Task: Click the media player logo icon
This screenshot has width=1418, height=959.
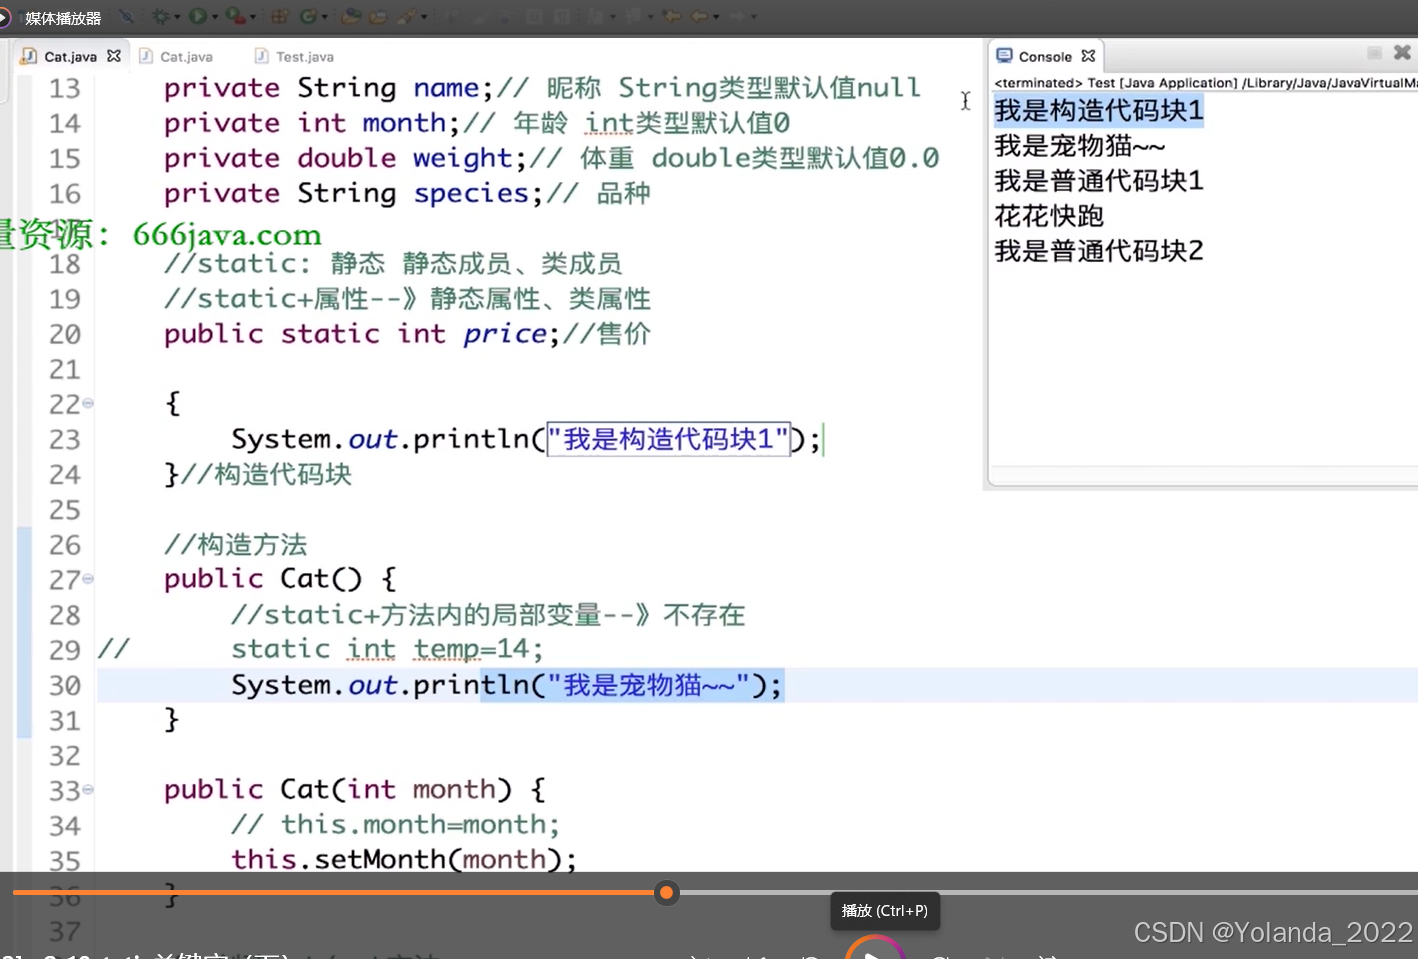Action: click(x=5, y=18)
